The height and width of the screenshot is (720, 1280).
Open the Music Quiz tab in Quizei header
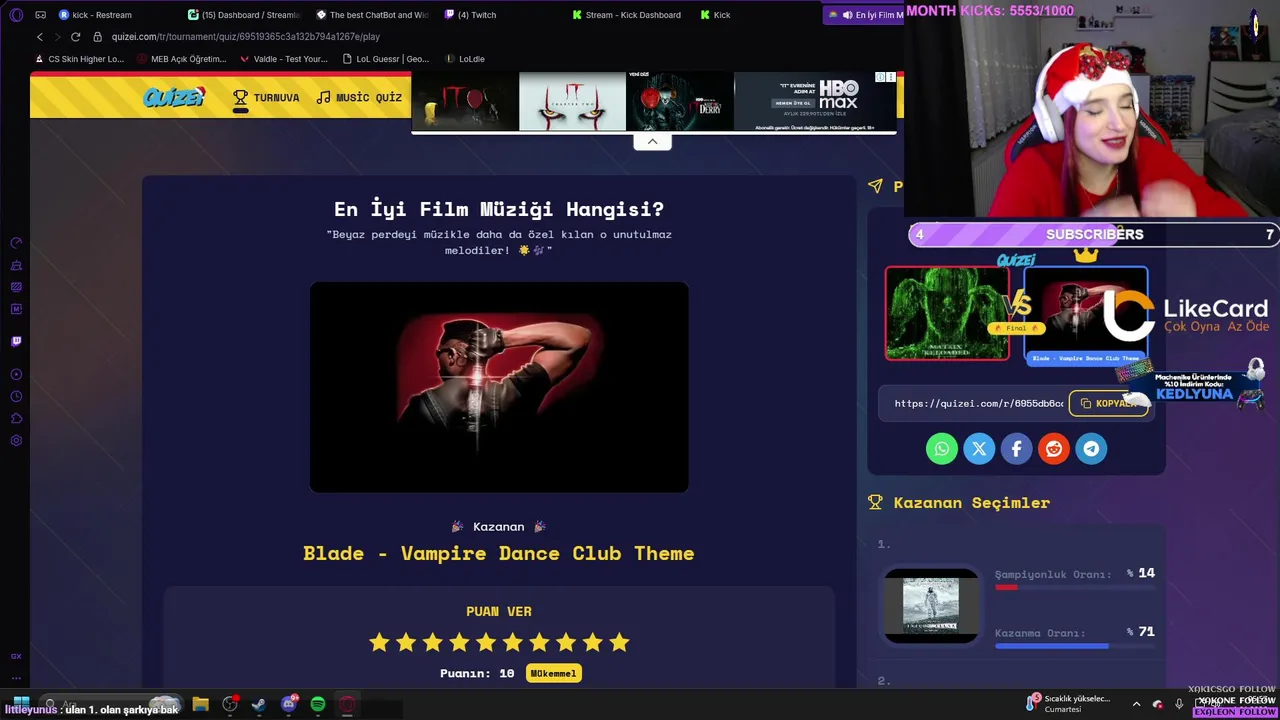coord(359,97)
